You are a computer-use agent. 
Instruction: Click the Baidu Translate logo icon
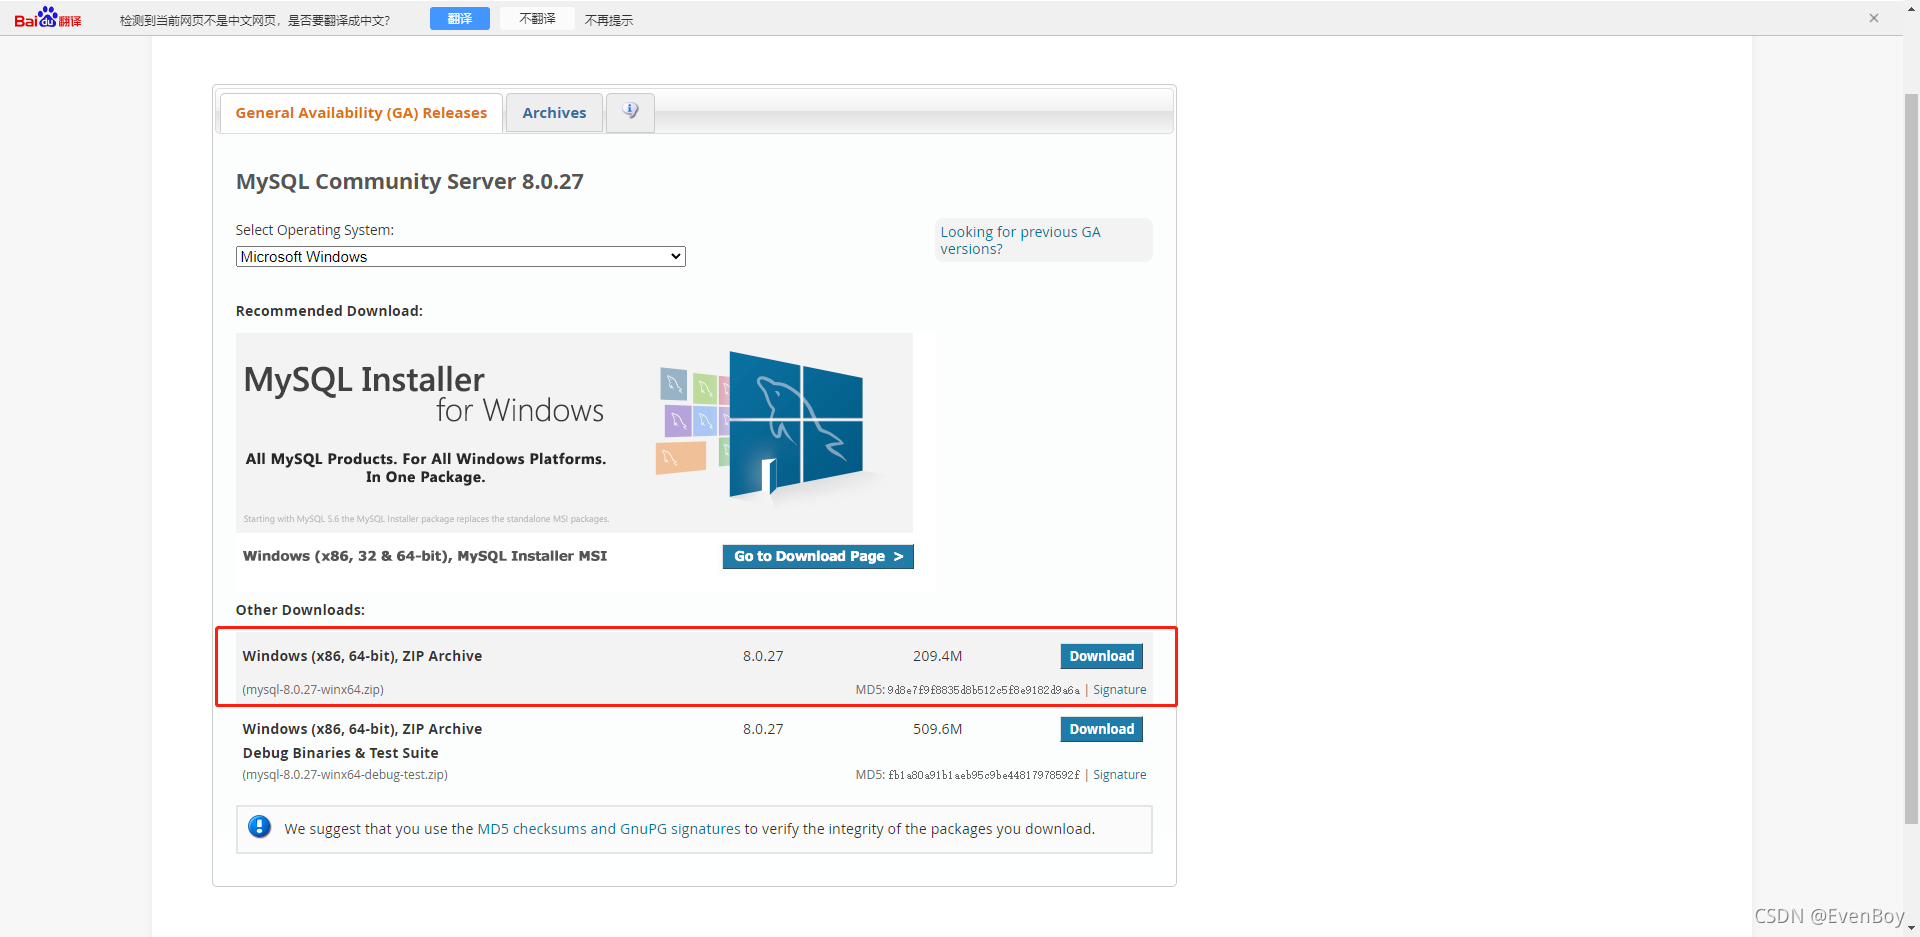[x=48, y=18]
